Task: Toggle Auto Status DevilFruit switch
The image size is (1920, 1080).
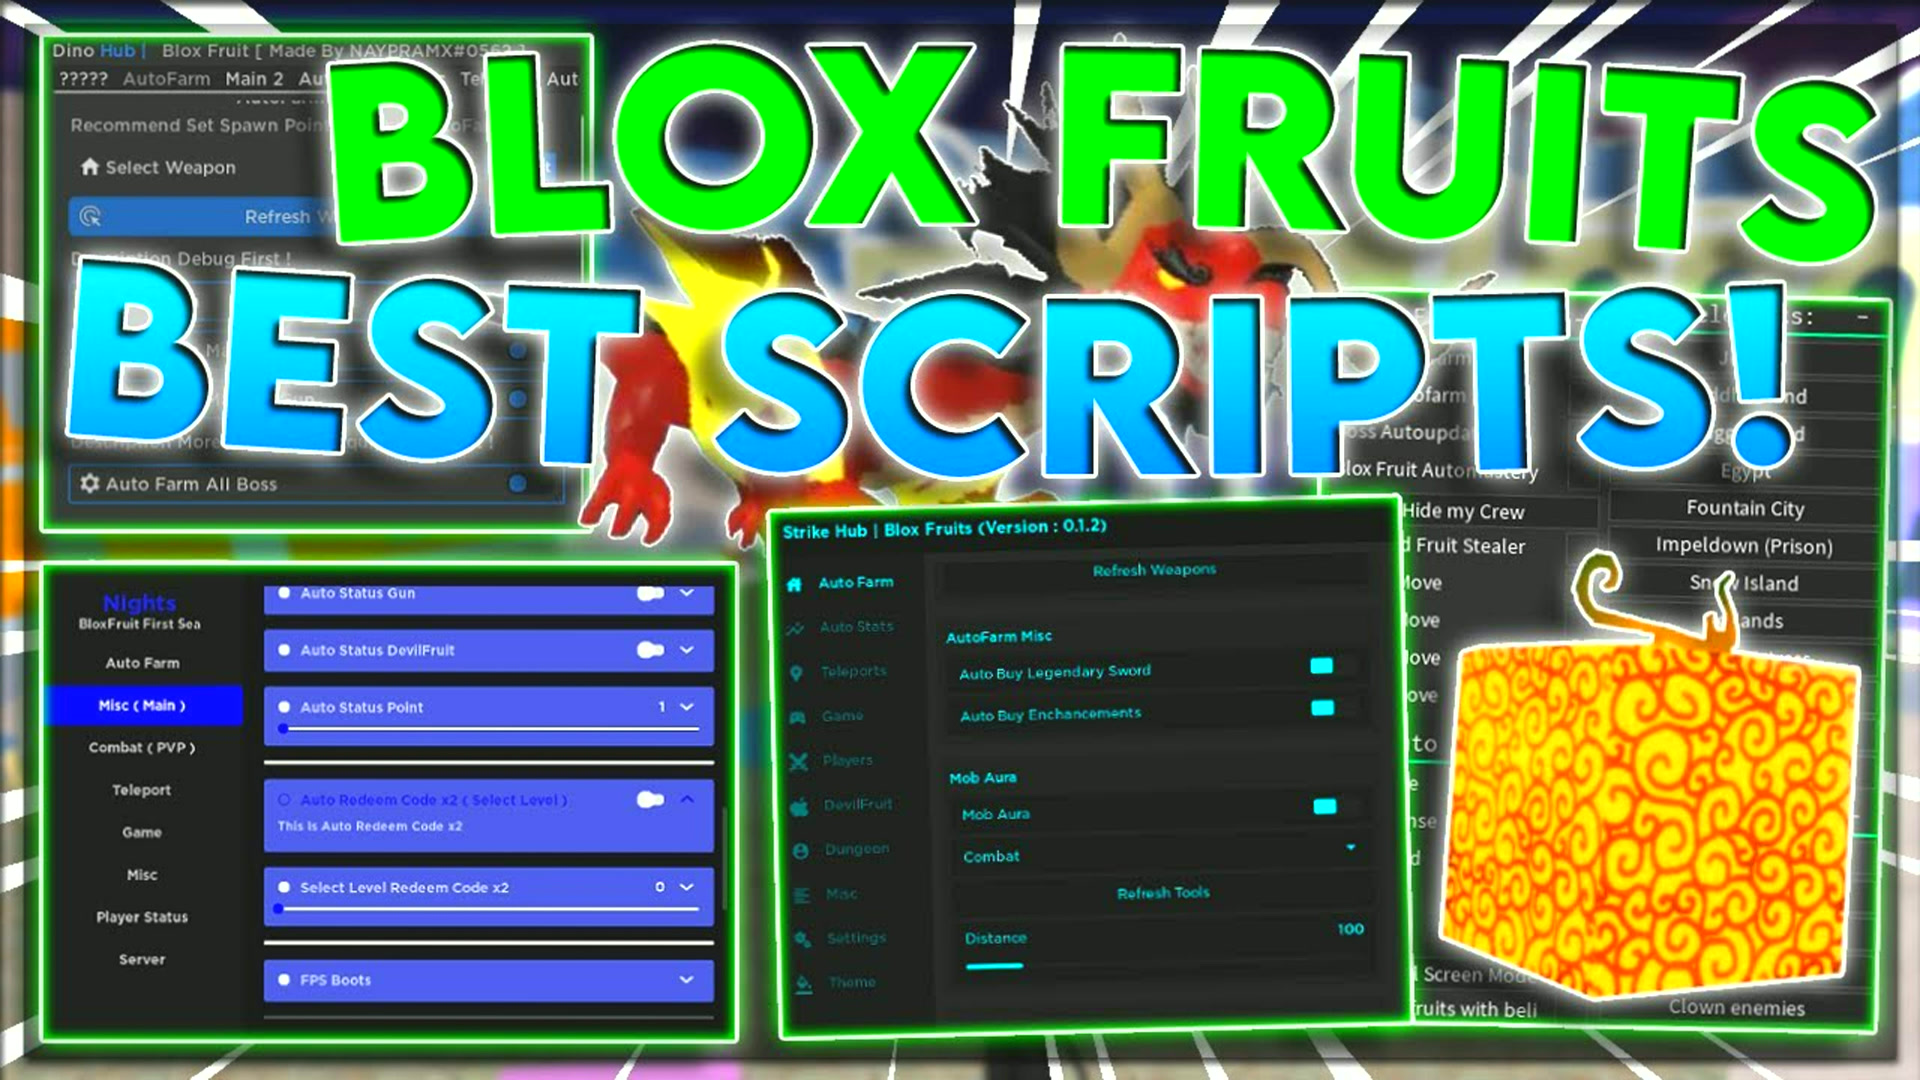Action: pos(650,650)
